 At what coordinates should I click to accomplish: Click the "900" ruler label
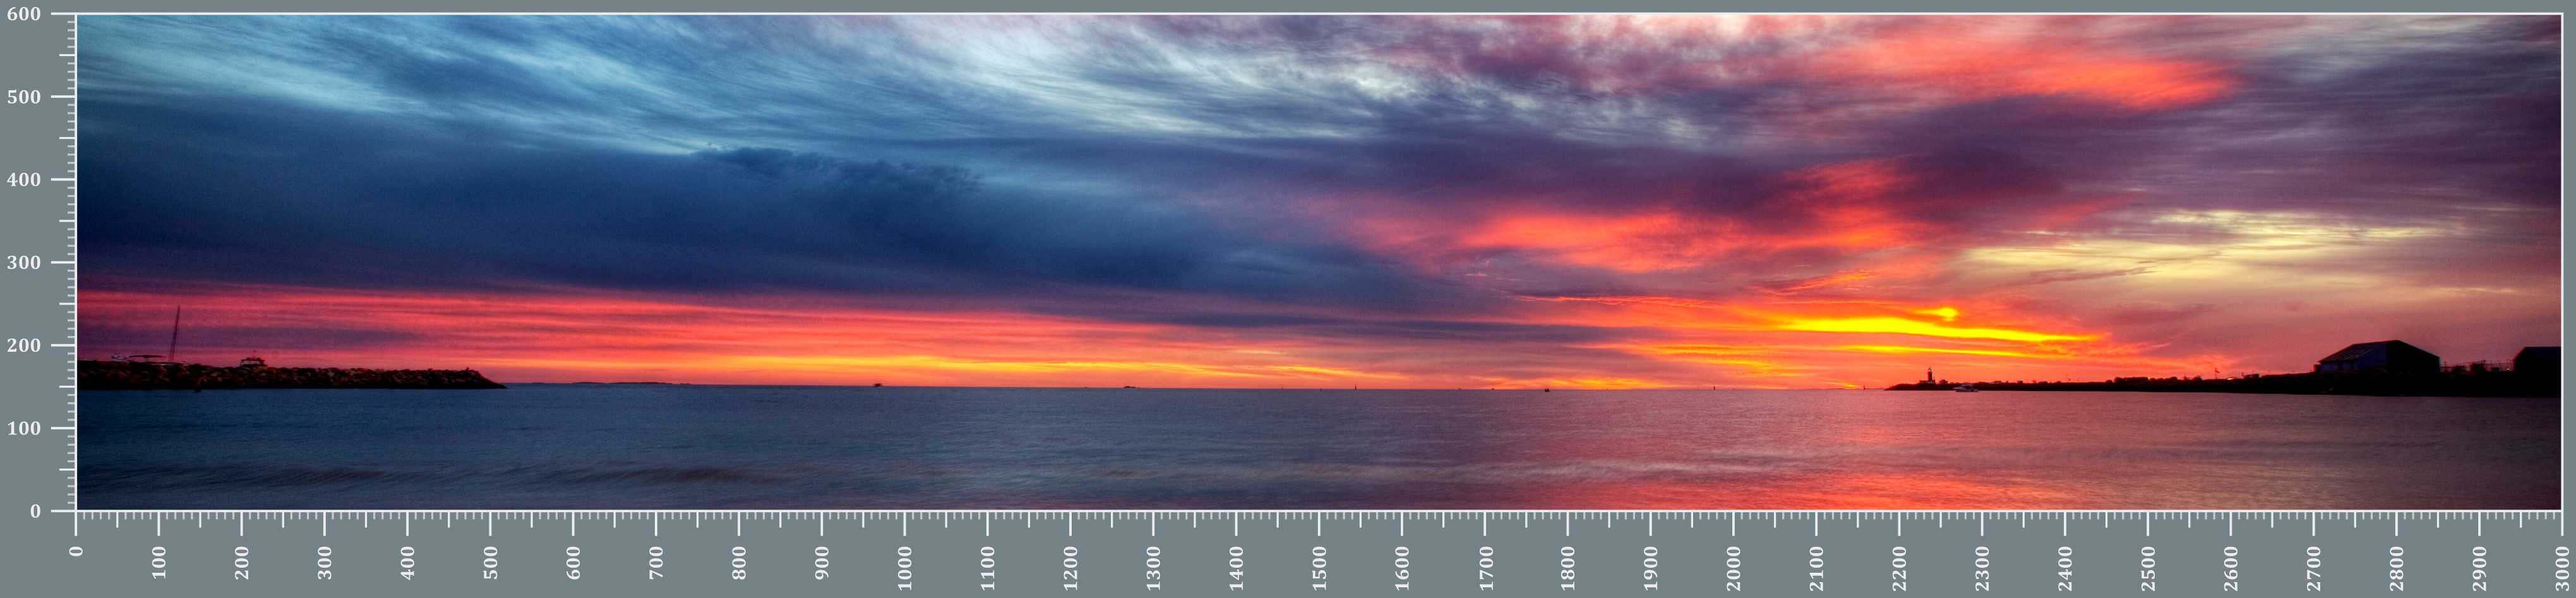823,563
